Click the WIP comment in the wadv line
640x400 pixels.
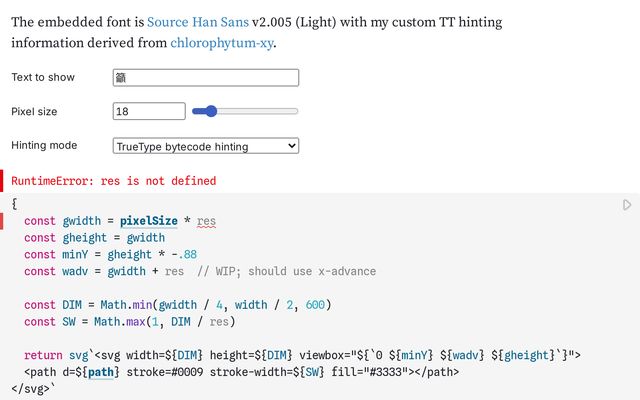[287, 271]
